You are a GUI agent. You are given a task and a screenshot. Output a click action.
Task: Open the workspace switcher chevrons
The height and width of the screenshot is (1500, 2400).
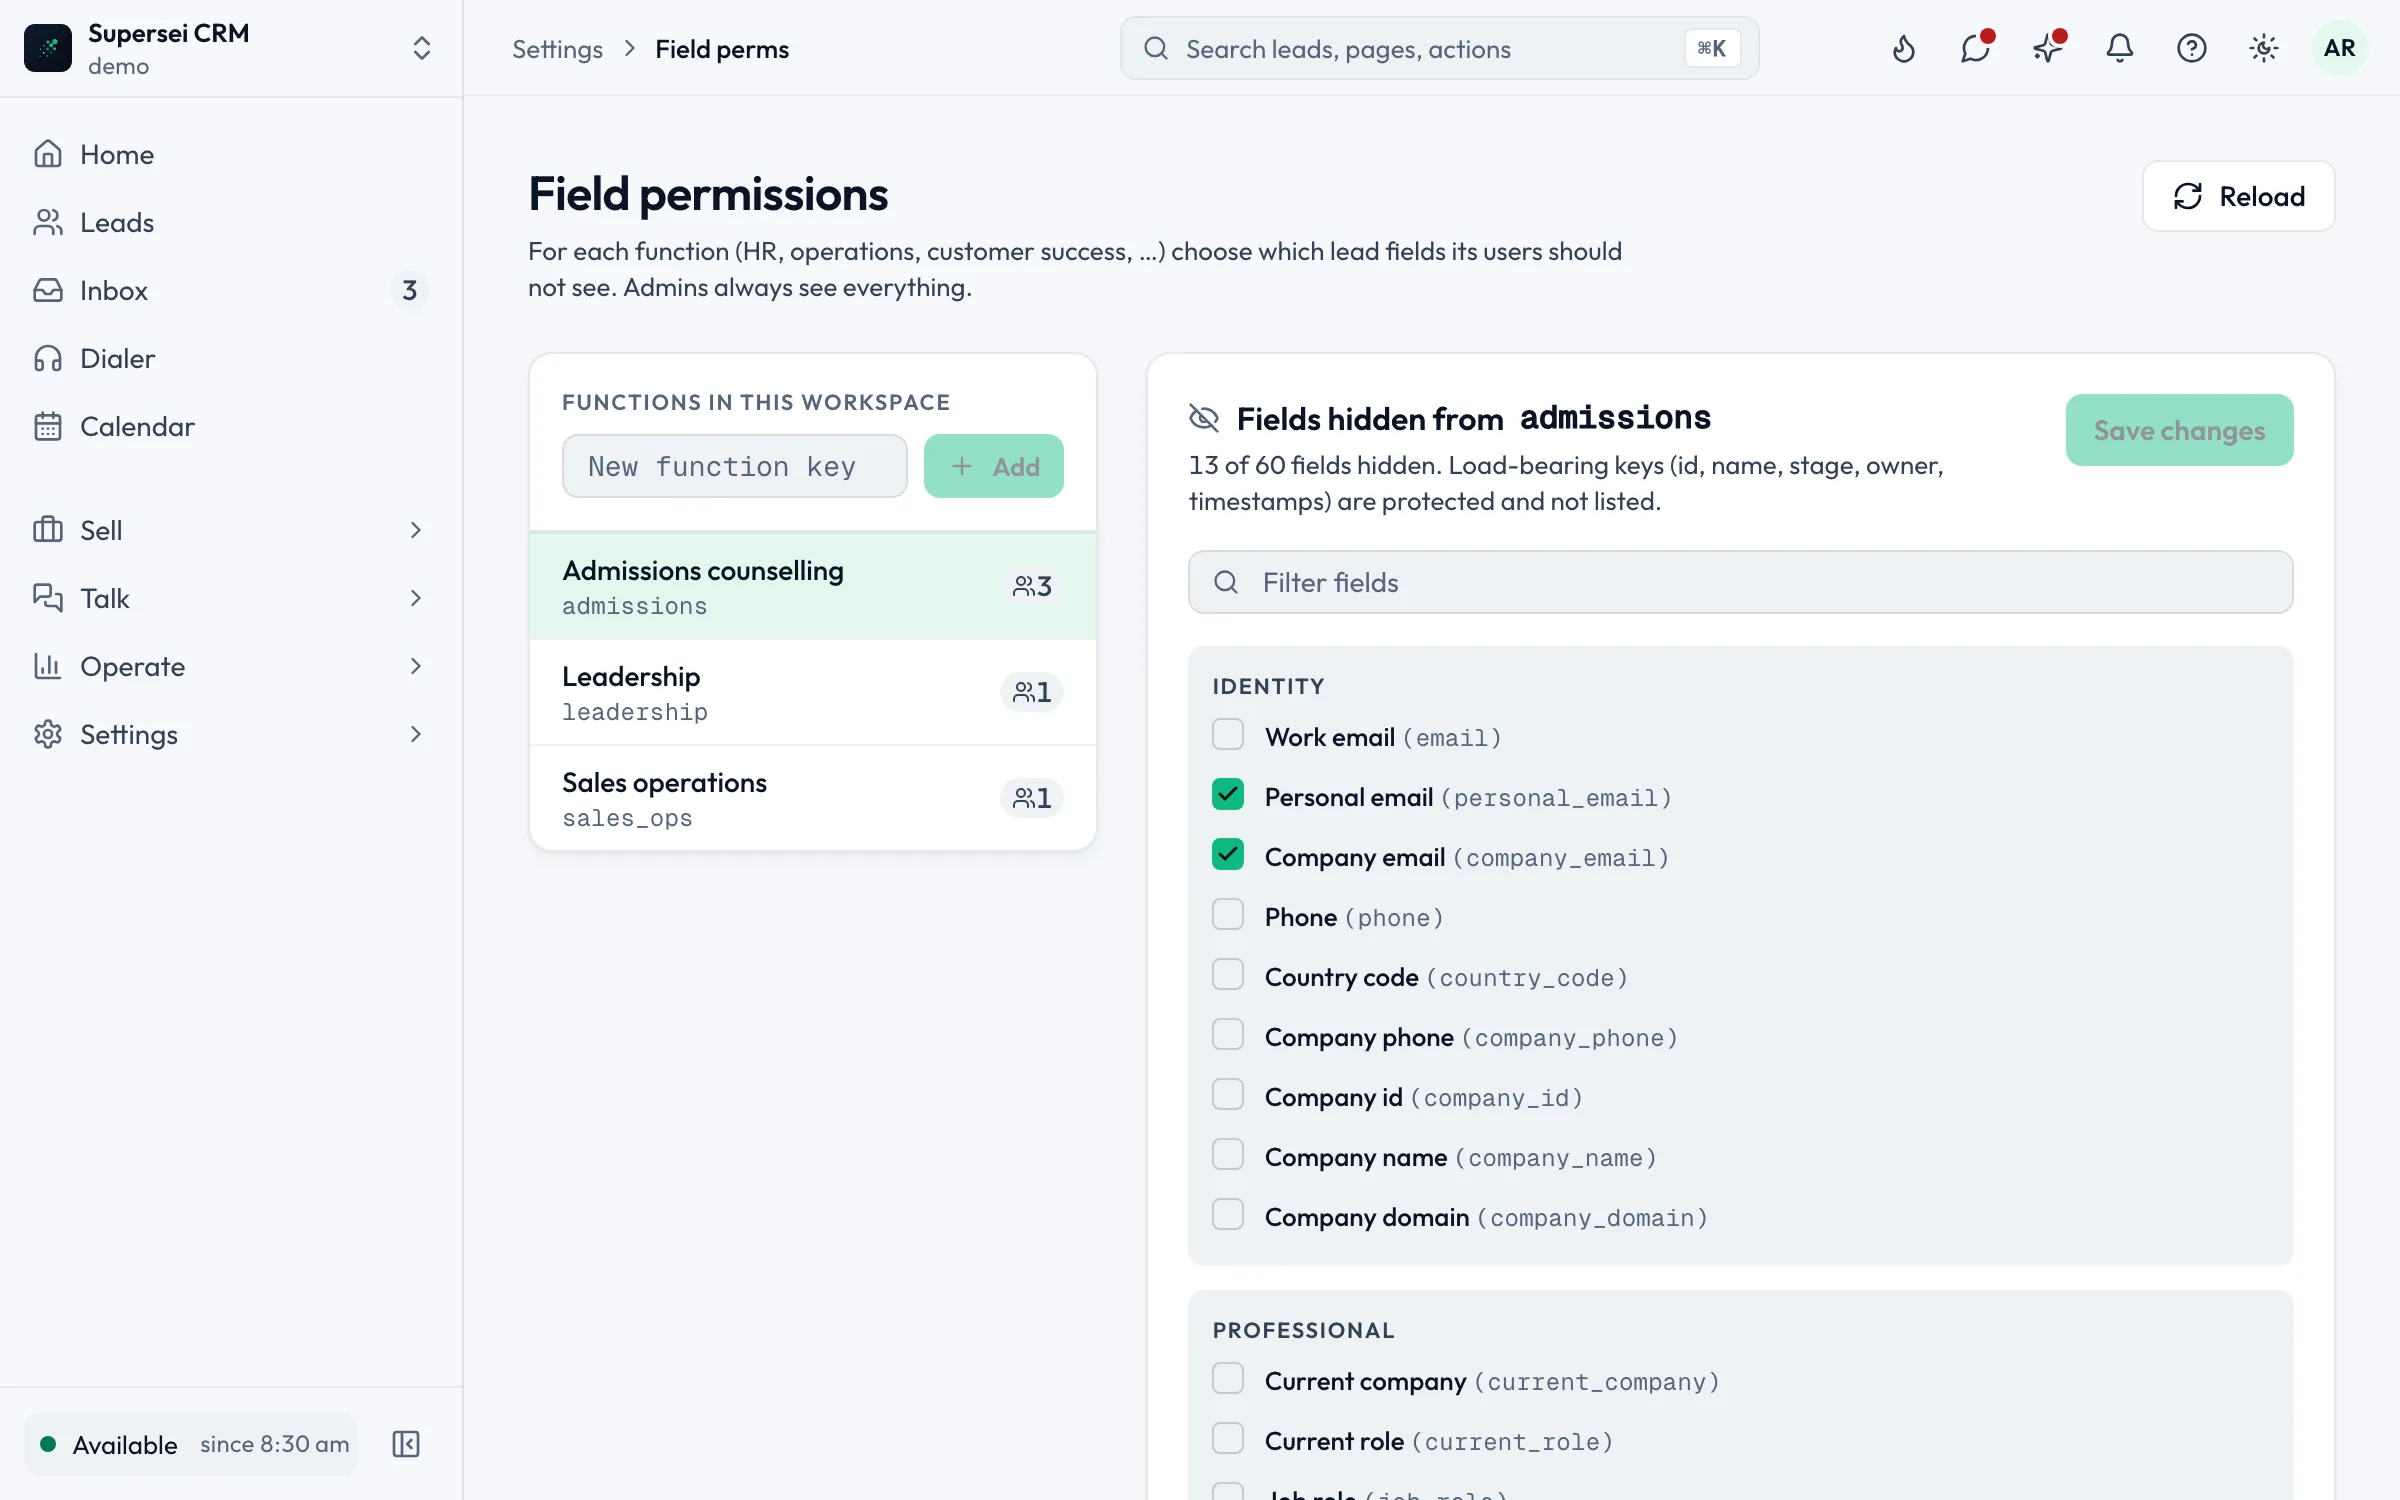pos(421,48)
